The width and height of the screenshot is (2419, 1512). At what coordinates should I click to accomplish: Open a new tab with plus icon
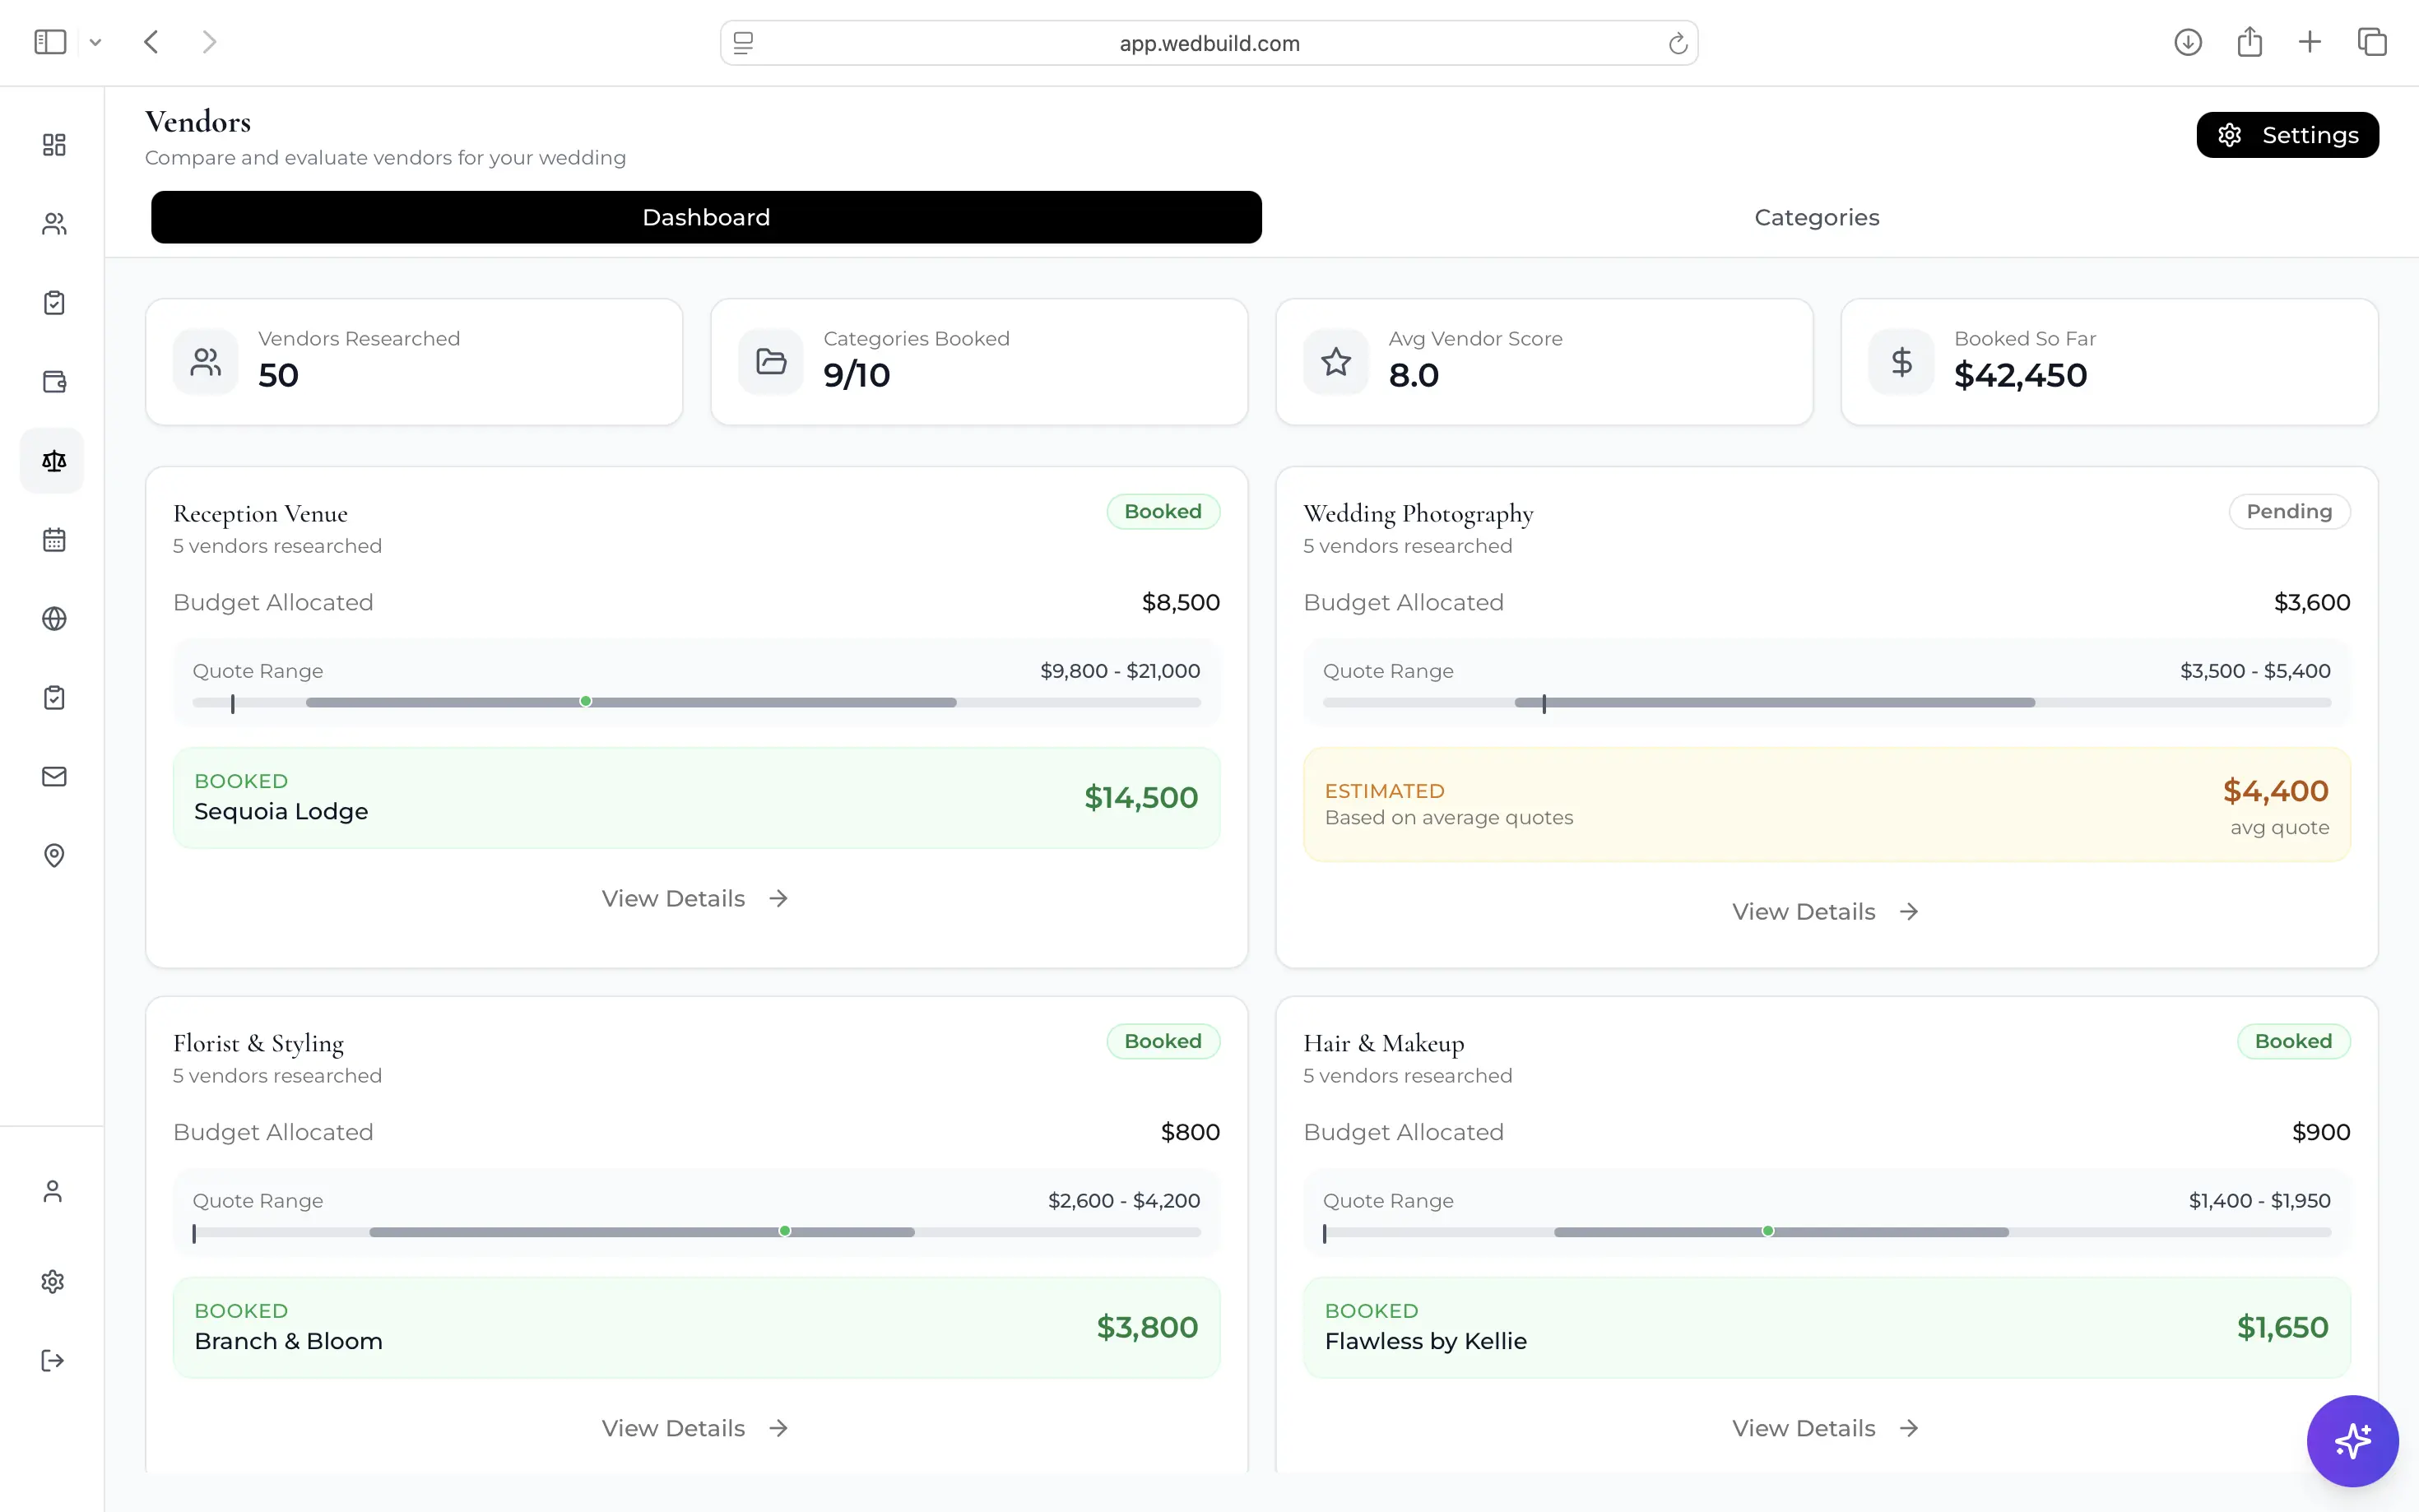[2310, 42]
